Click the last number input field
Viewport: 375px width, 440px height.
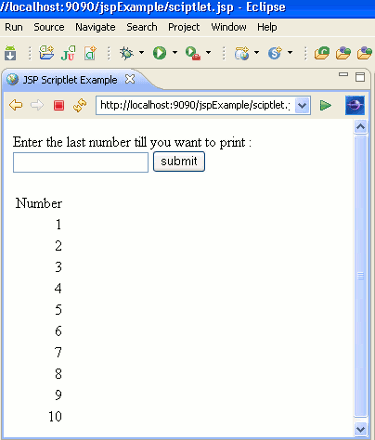coord(81,163)
